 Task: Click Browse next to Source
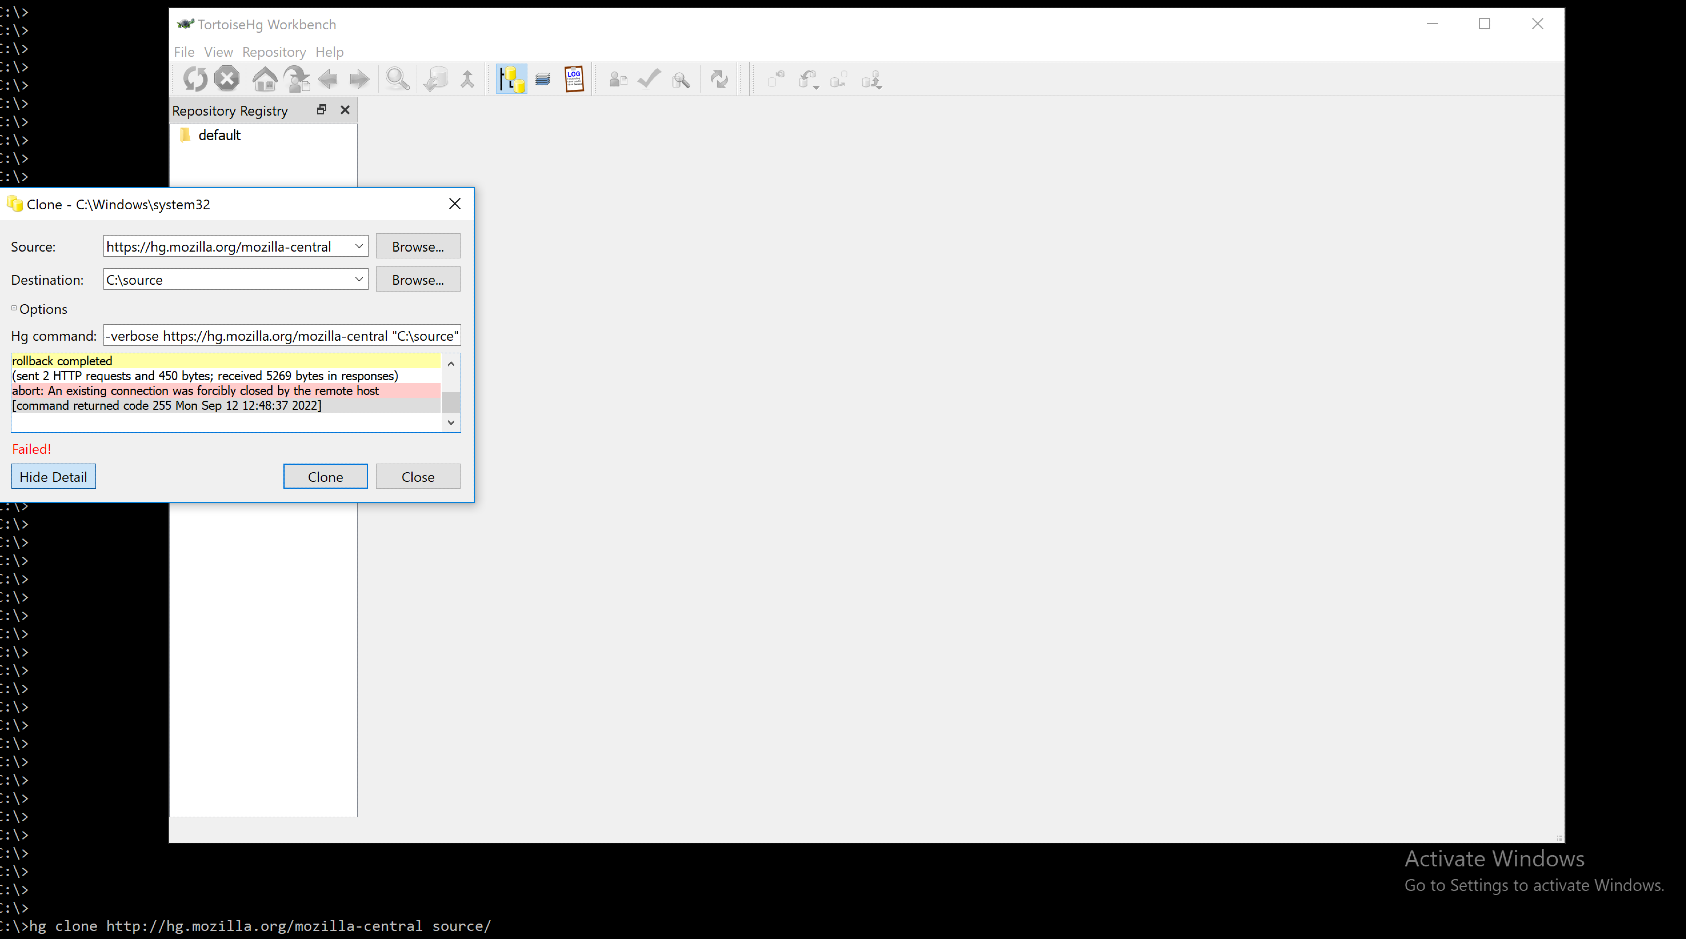pos(418,246)
